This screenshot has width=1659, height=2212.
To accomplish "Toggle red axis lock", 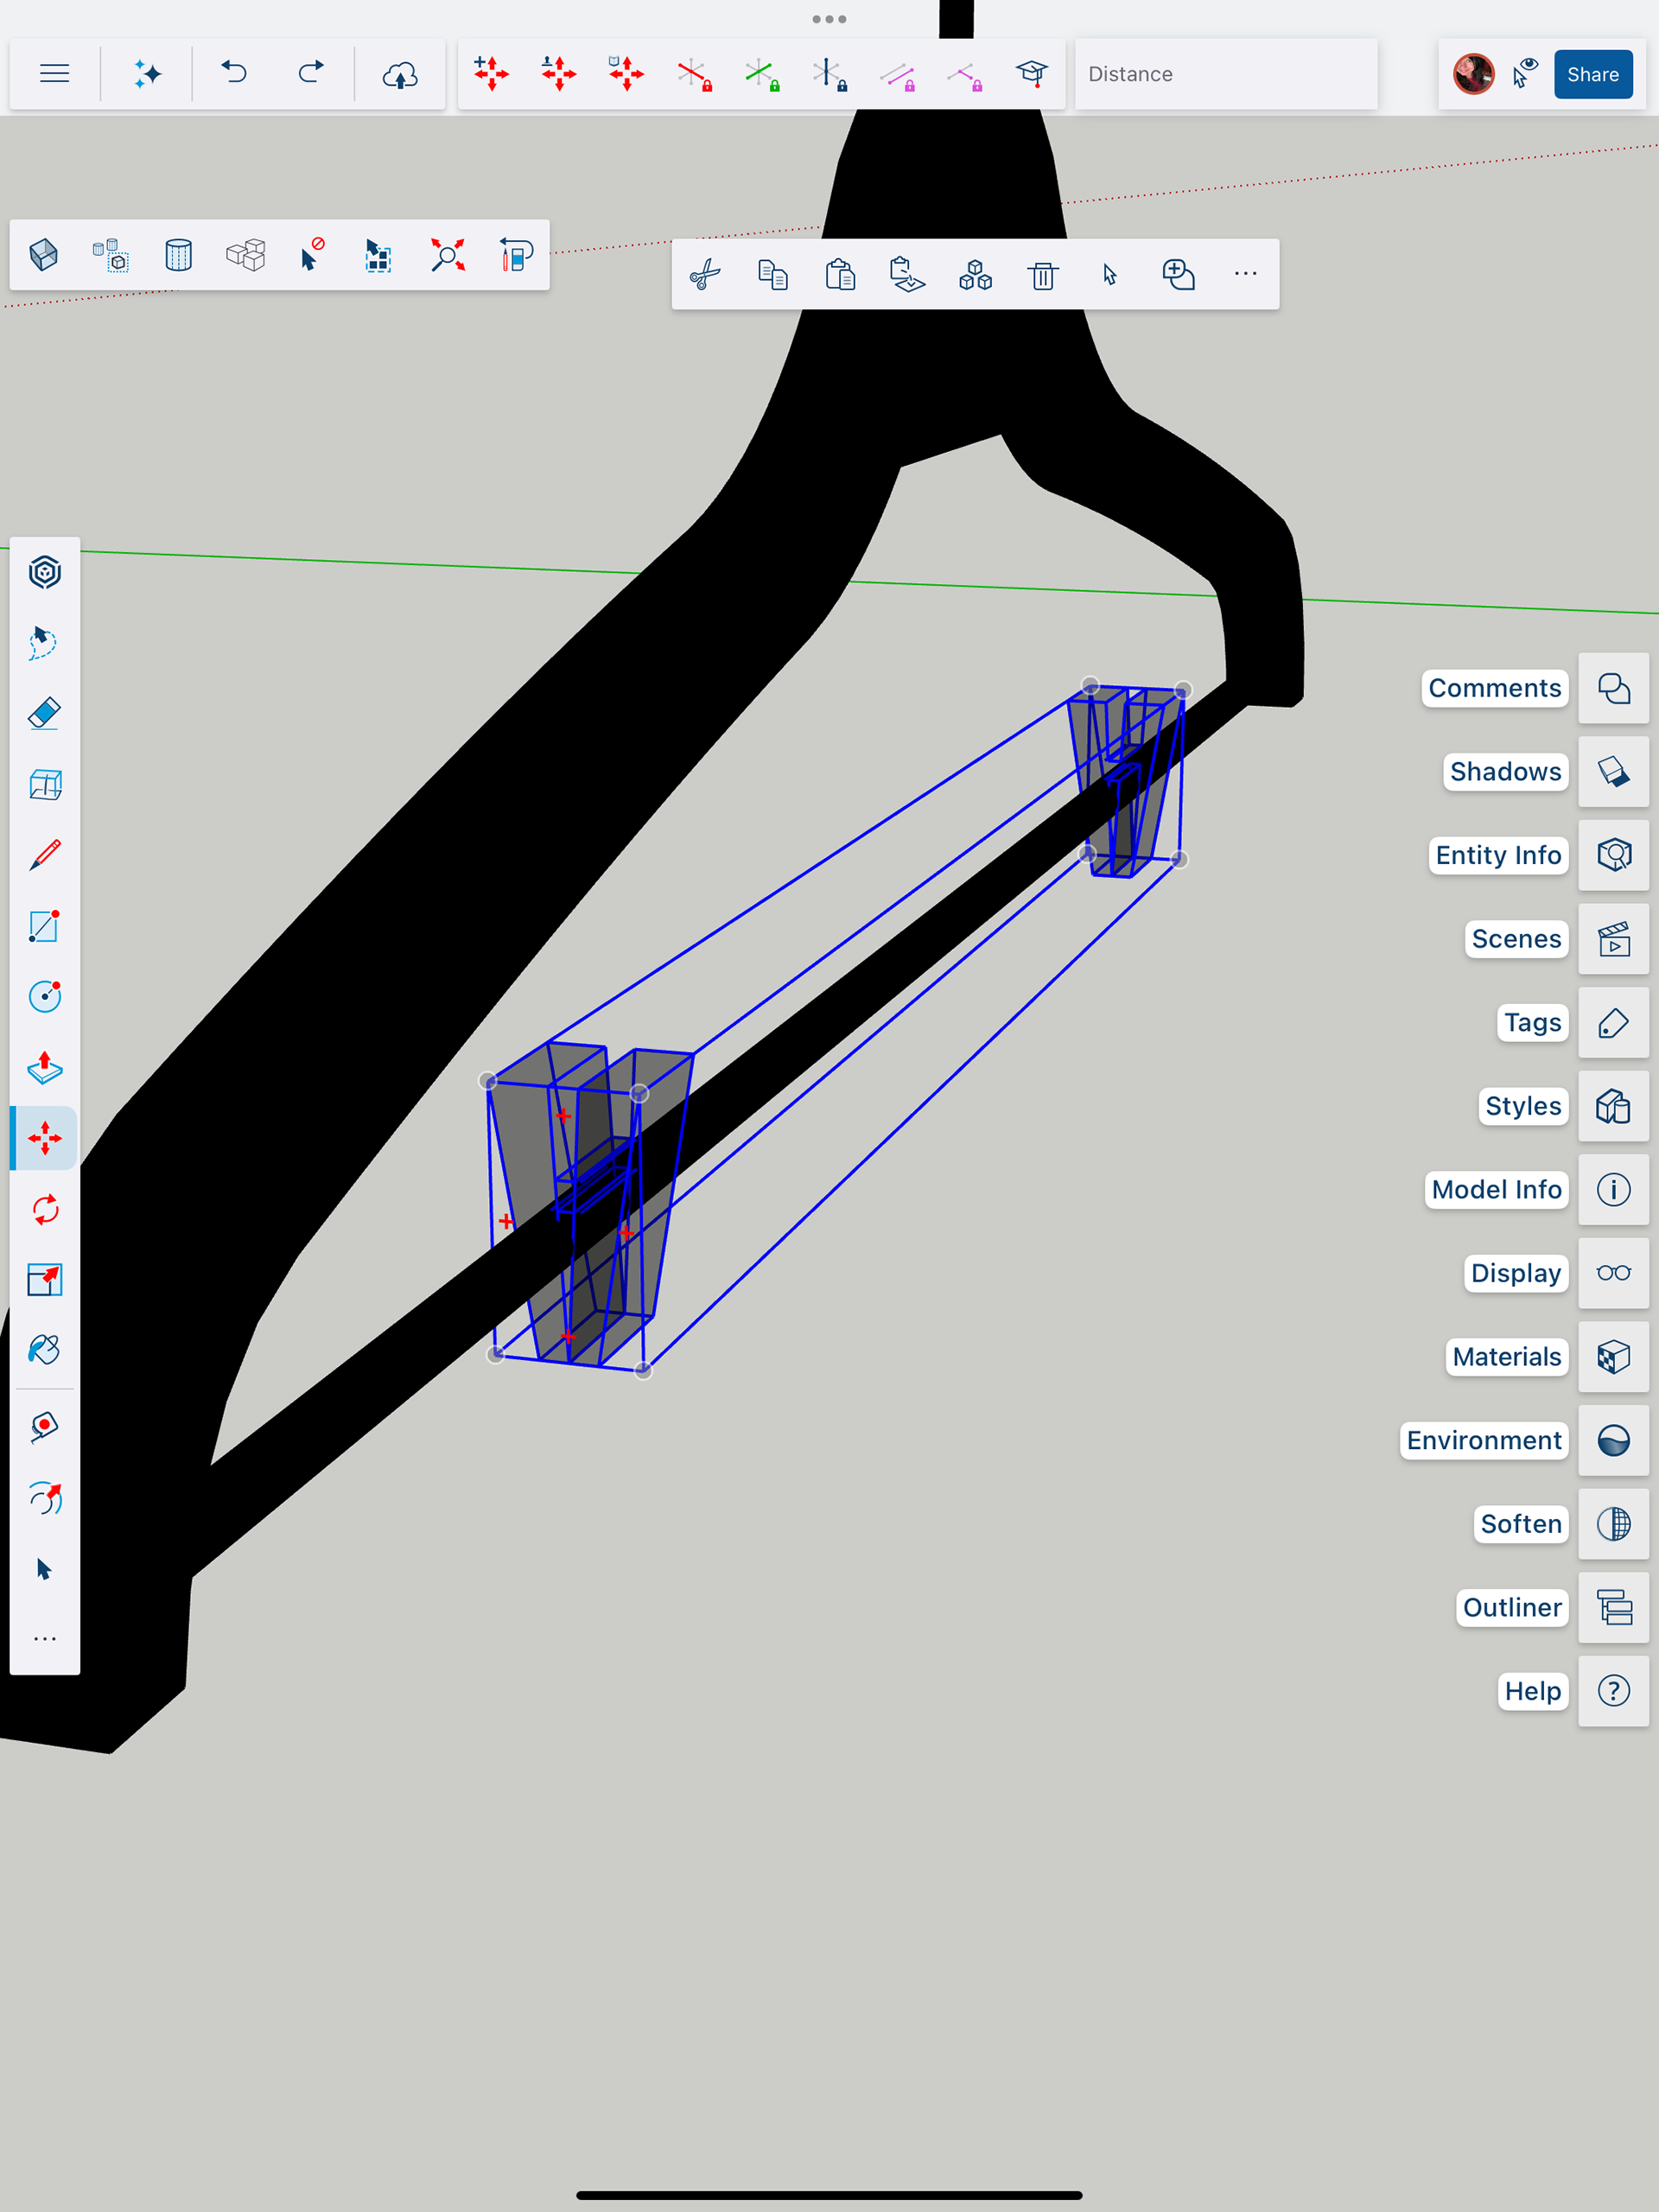I will coord(693,74).
